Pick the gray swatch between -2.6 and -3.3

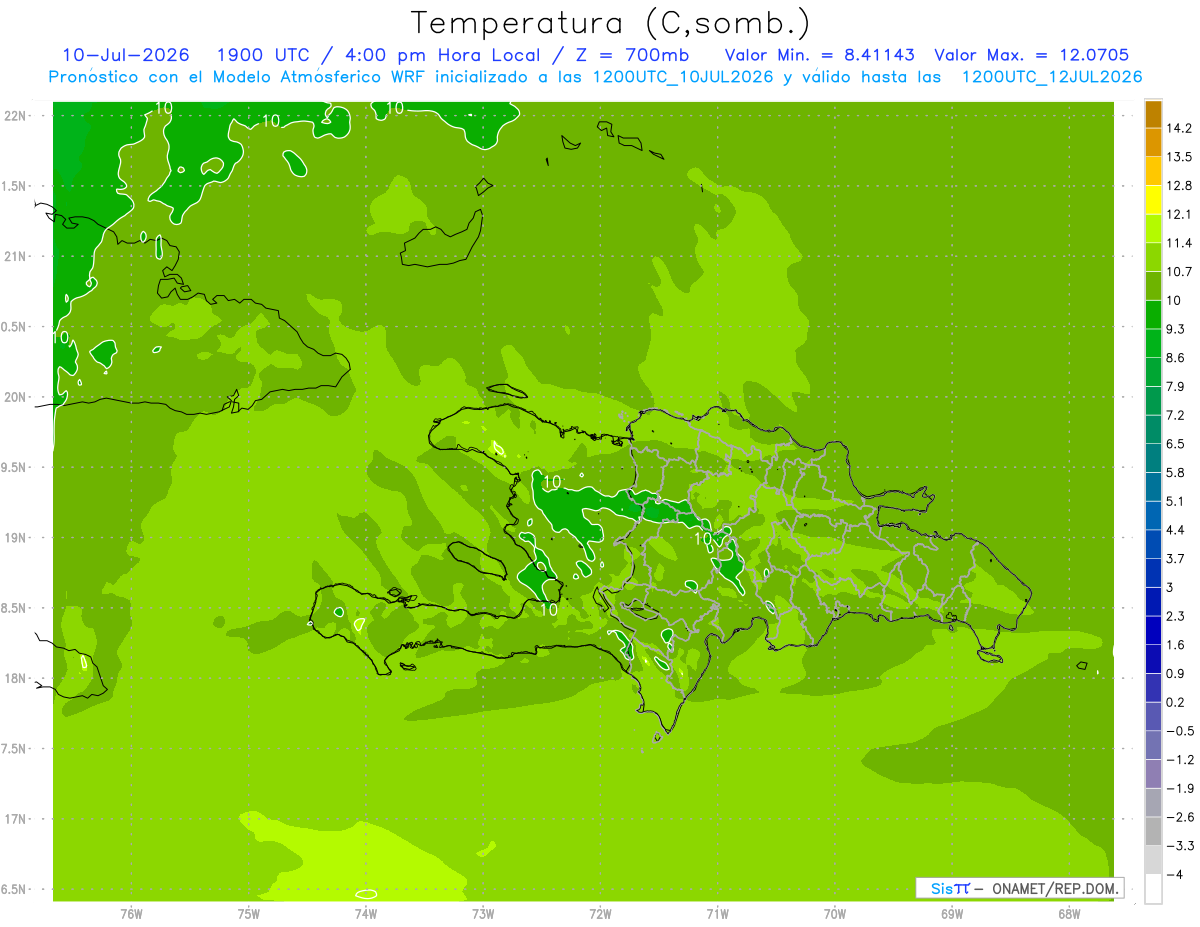click(x=1153, y=832)
